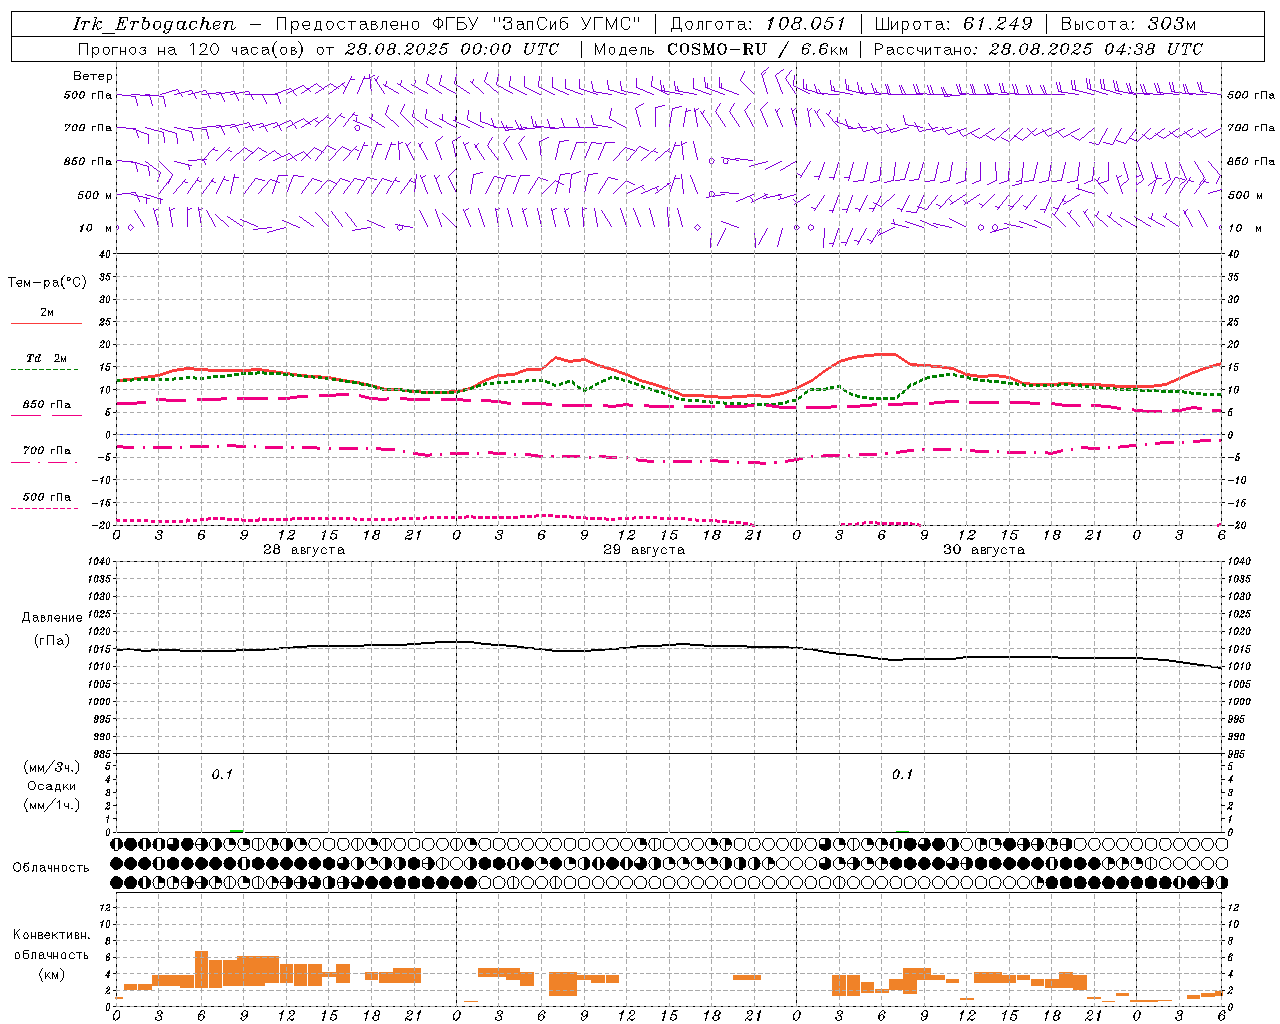This screenshot has height=1024, width=1280.
Task: Click the calculation time 28.08.2025 04:38 UTC
Action: tap(1096, 49)
